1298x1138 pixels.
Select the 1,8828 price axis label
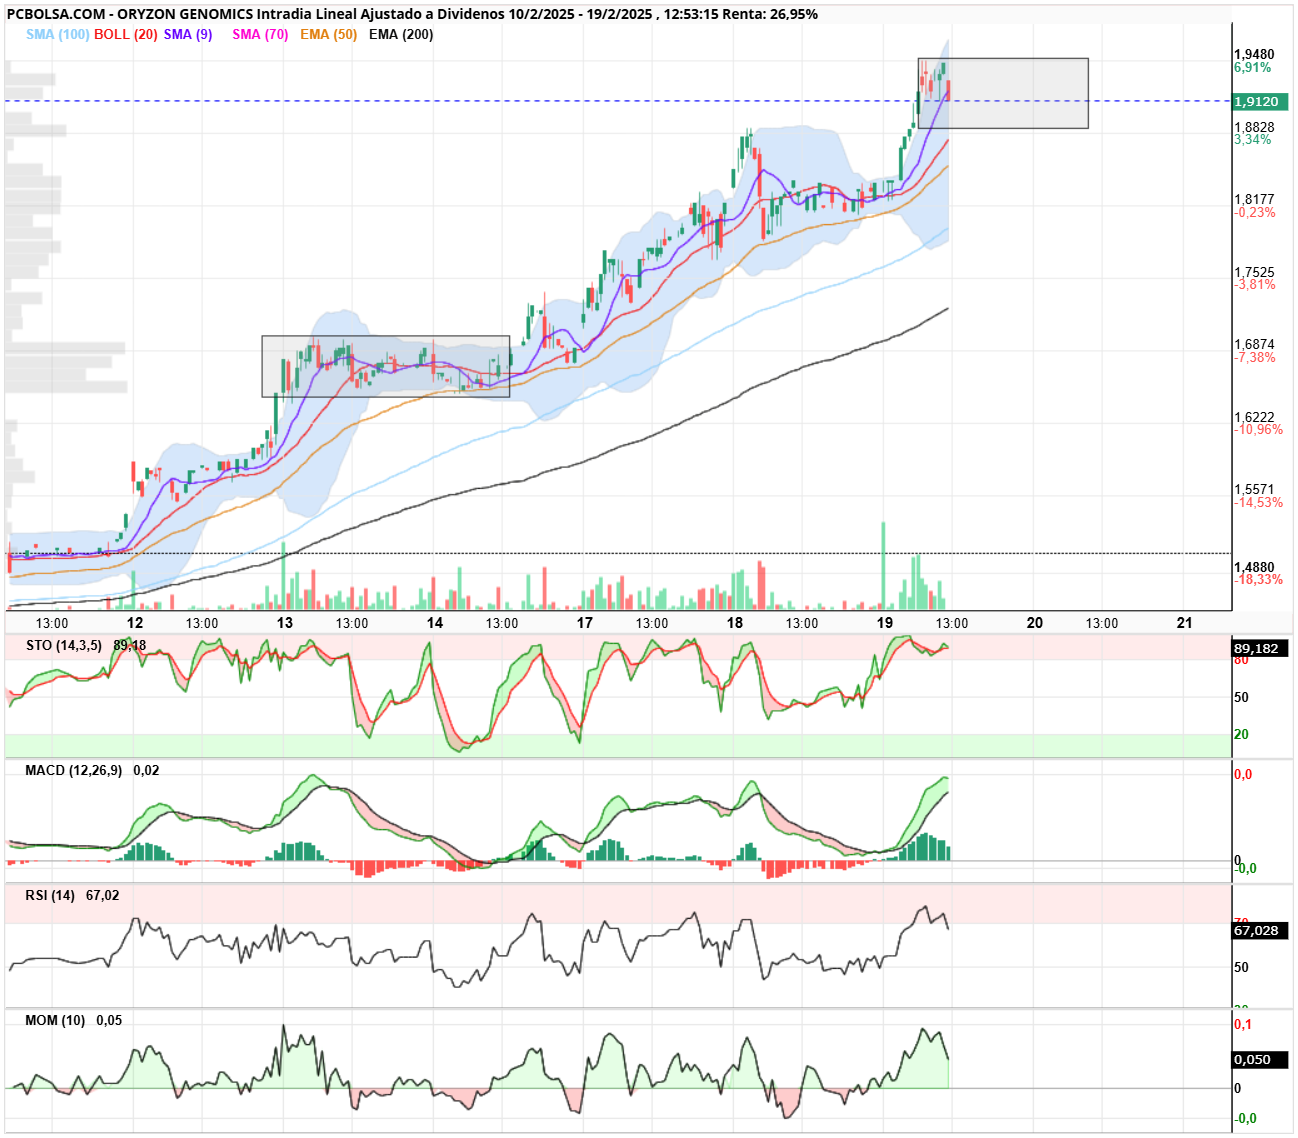click(x=1254, y=127)
